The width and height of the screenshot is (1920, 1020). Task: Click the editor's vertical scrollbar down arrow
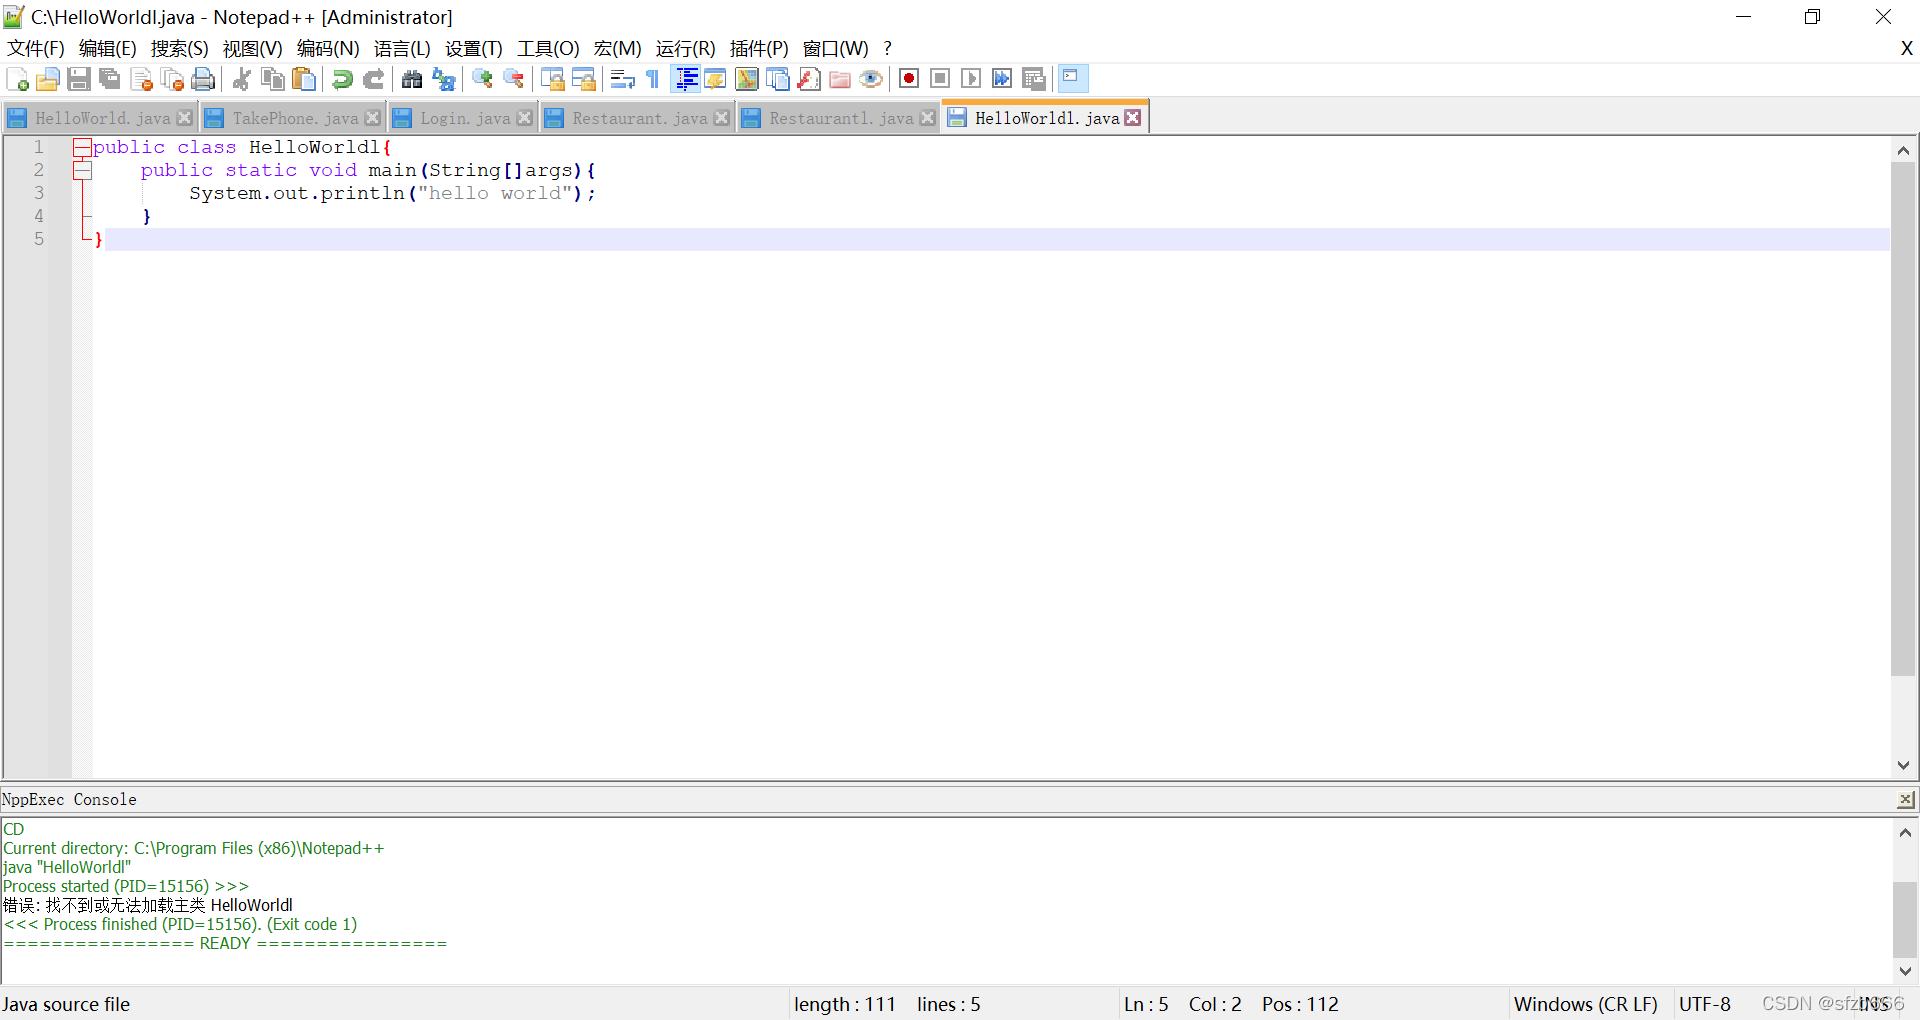1904,765
